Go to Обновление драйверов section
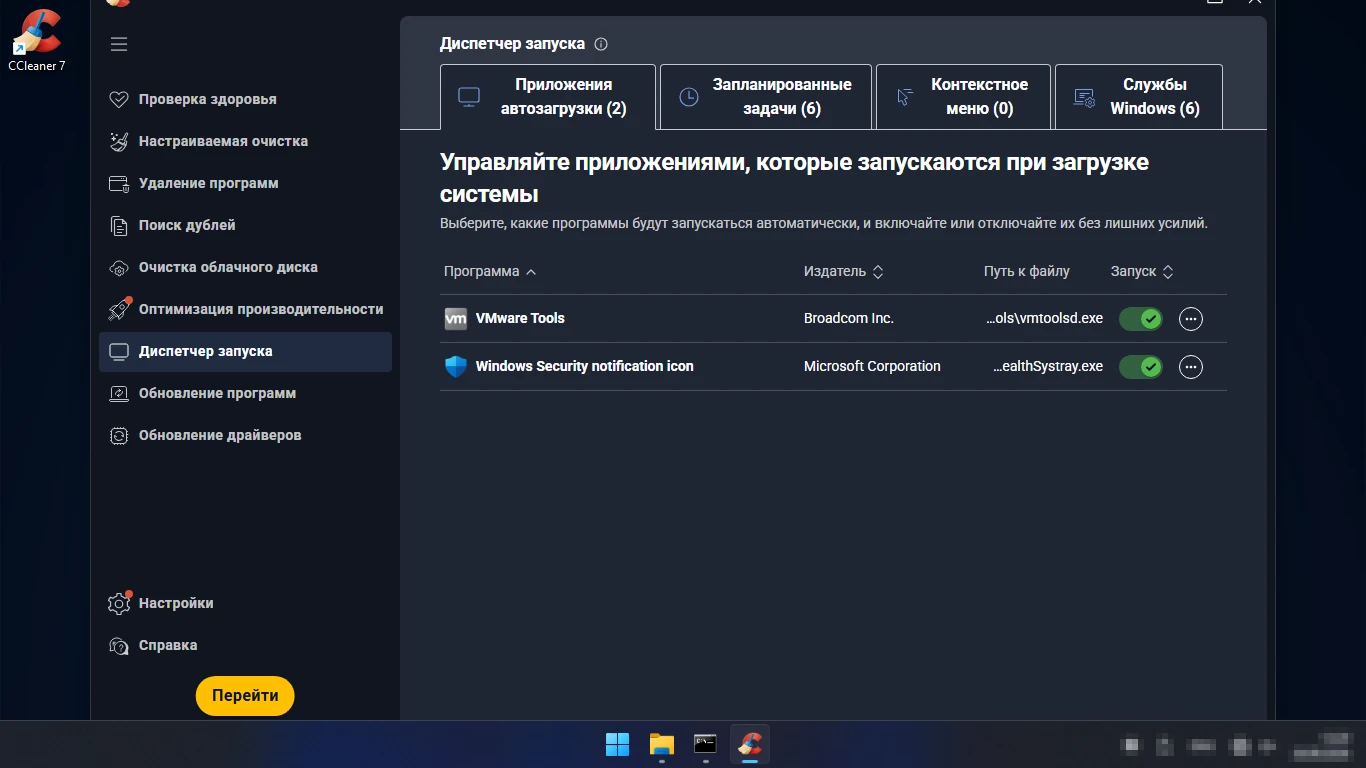The height and width of the screenshot is (768, 1366). click(x=245, y=435)
